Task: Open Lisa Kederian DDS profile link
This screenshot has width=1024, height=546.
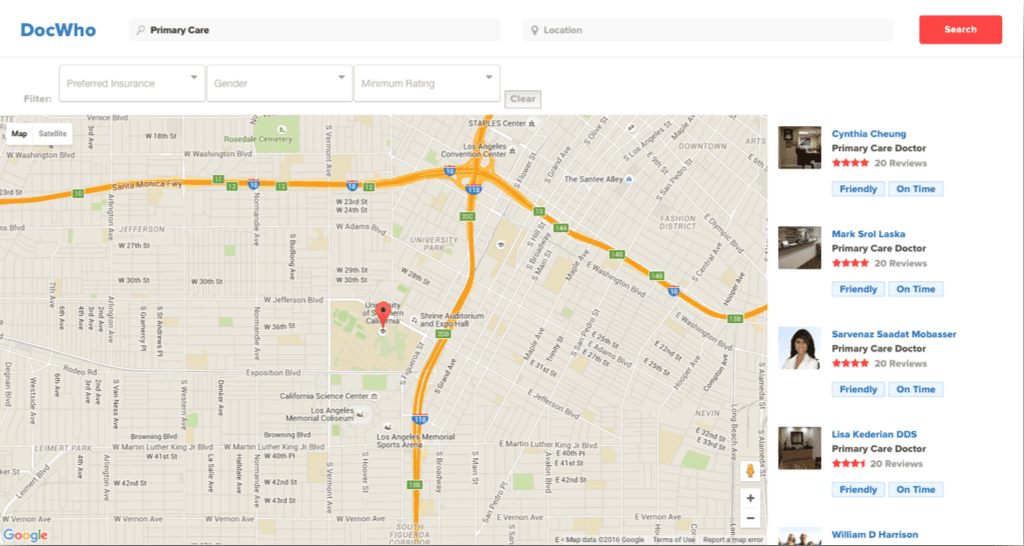Action: pos(874,434)
